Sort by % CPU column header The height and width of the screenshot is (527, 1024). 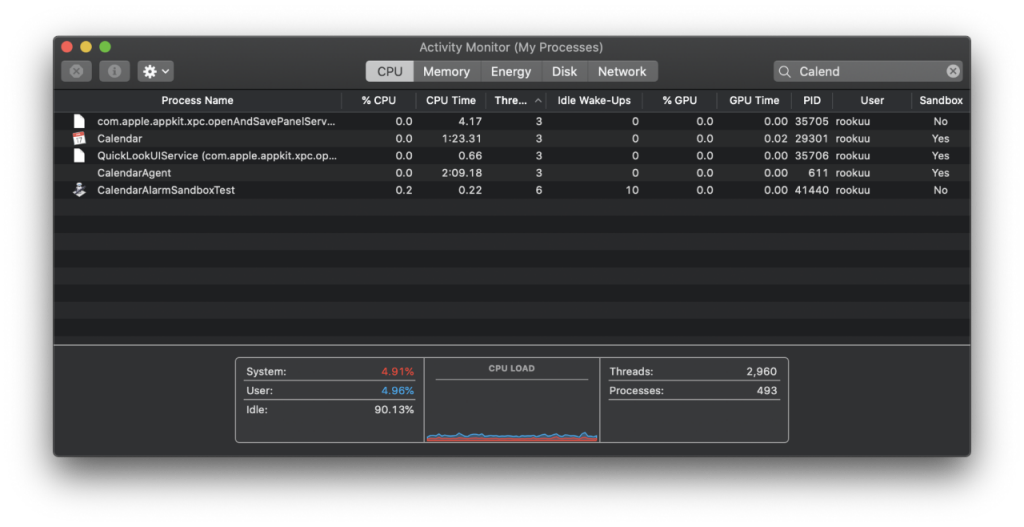coord(379,101)
